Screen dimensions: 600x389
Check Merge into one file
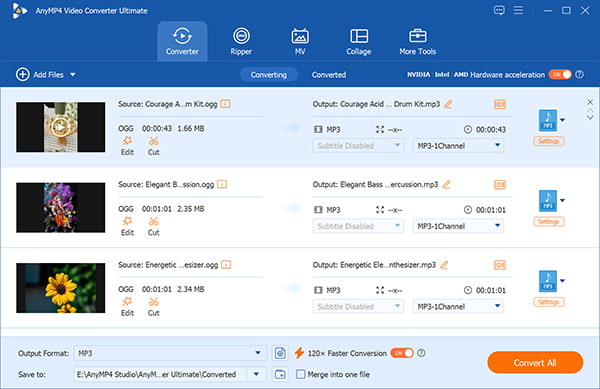[x=301, y=374]
